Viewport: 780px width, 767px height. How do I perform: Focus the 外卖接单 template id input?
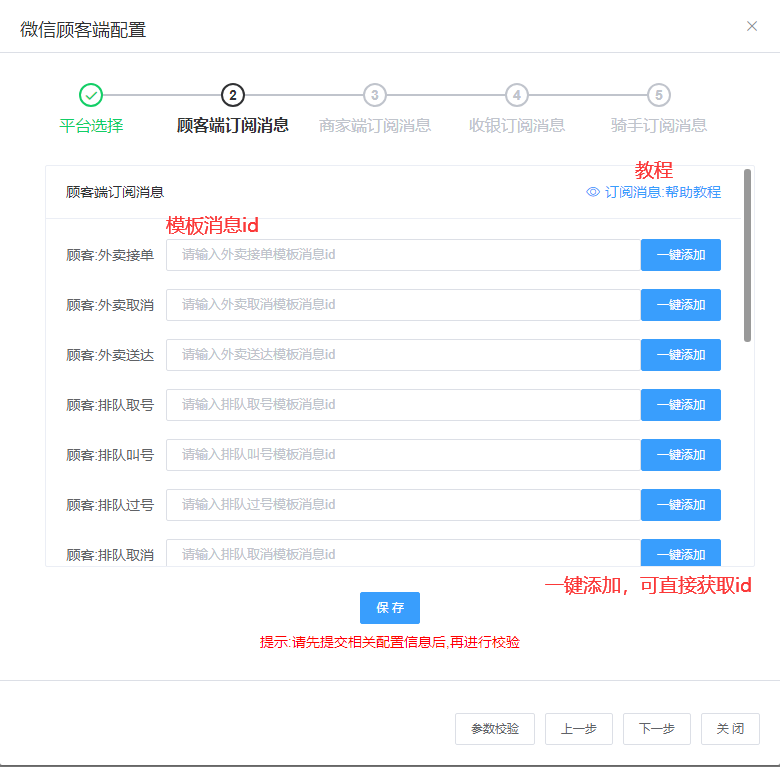(403, 255)
